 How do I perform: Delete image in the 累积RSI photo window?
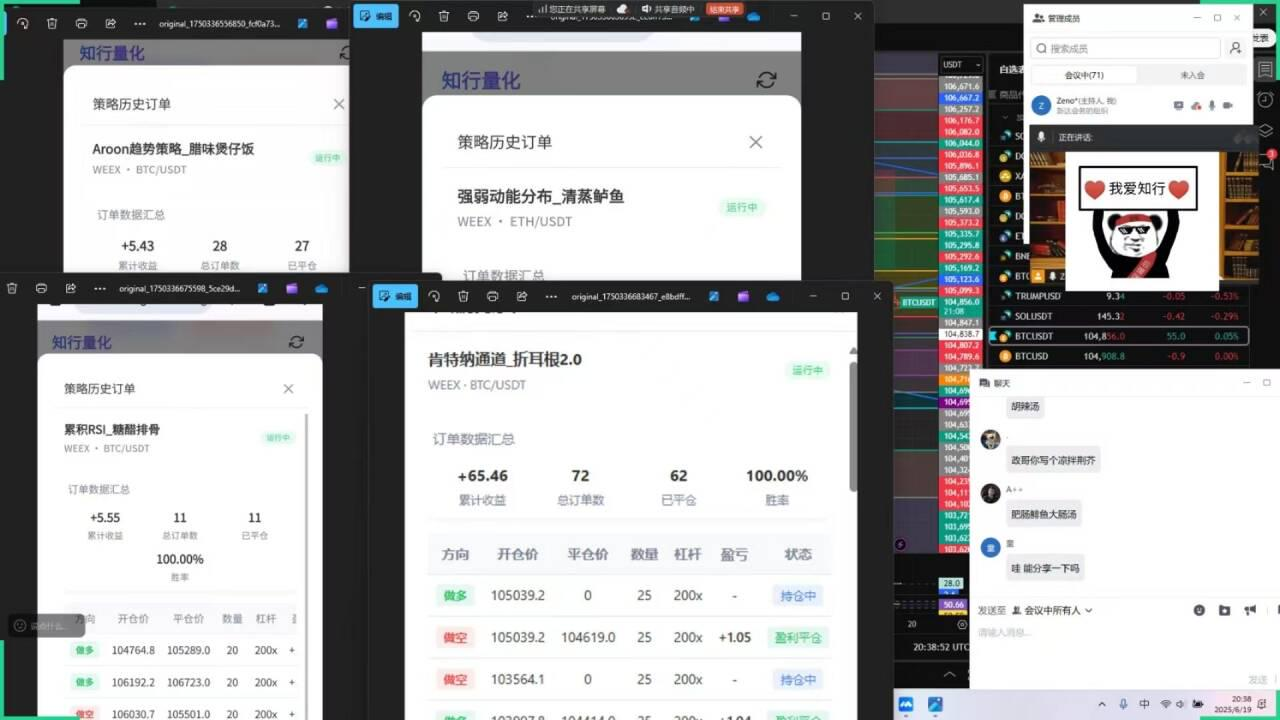[x=12, y=288]
